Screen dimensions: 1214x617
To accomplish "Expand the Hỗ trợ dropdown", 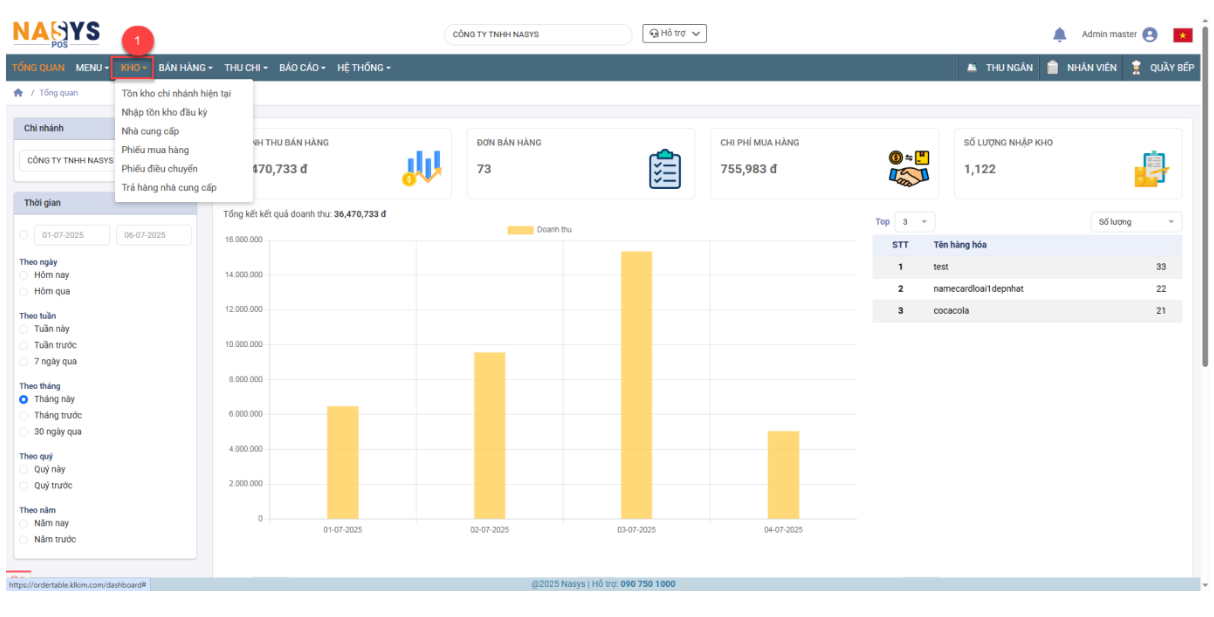I will tap(674, 34).
